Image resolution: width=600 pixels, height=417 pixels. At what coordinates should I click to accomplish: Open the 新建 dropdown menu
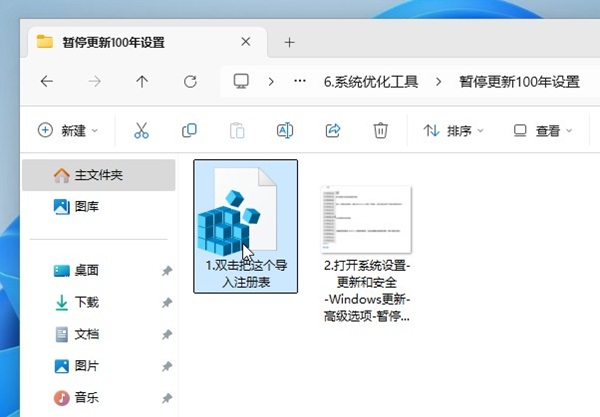coord(68,130)
